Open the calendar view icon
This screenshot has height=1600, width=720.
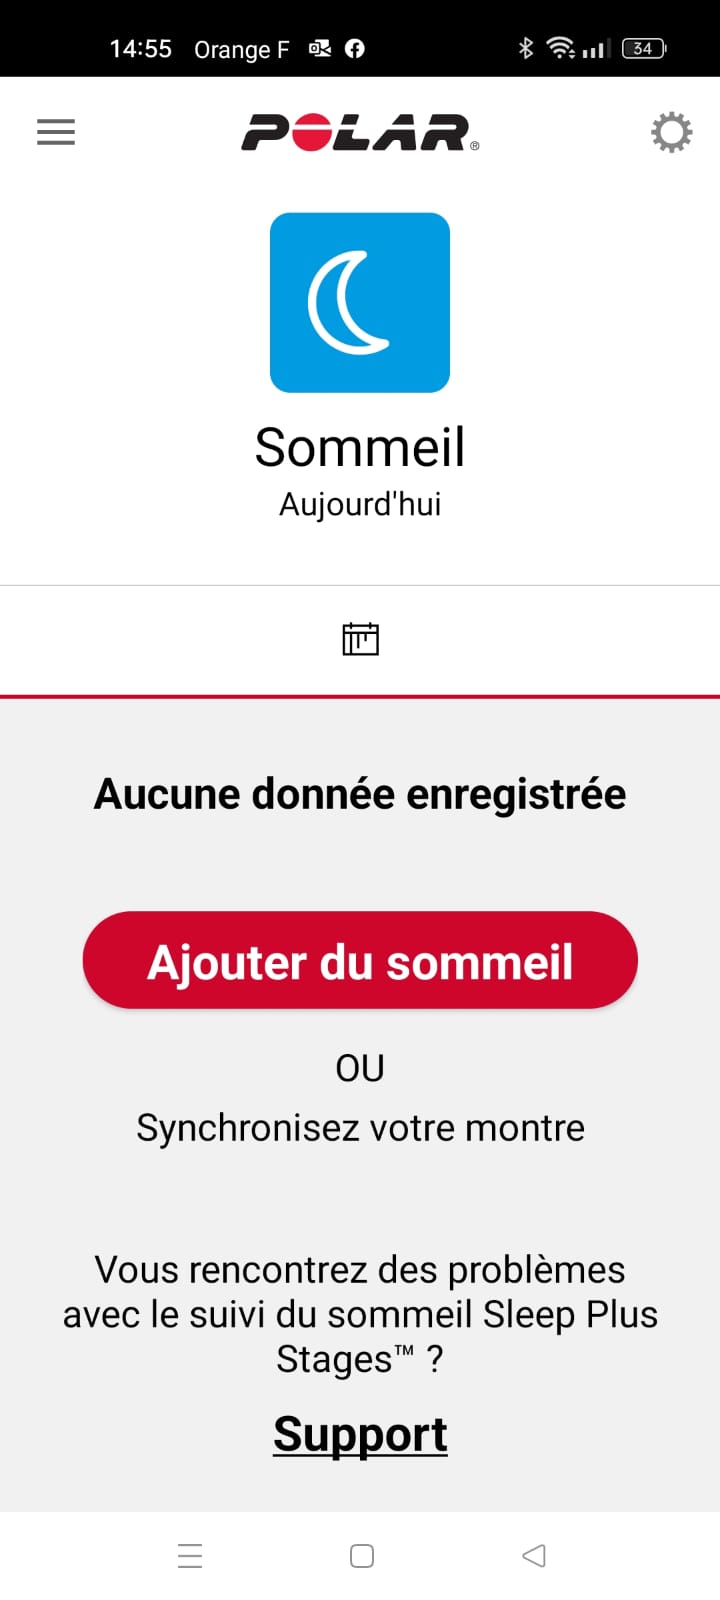coord(360,639)
